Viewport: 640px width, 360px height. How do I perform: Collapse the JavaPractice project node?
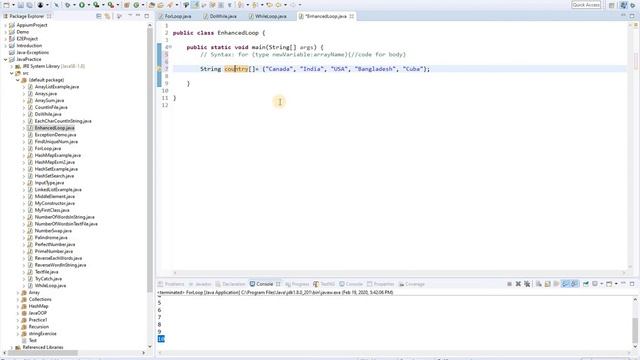[x=6, y=59]
